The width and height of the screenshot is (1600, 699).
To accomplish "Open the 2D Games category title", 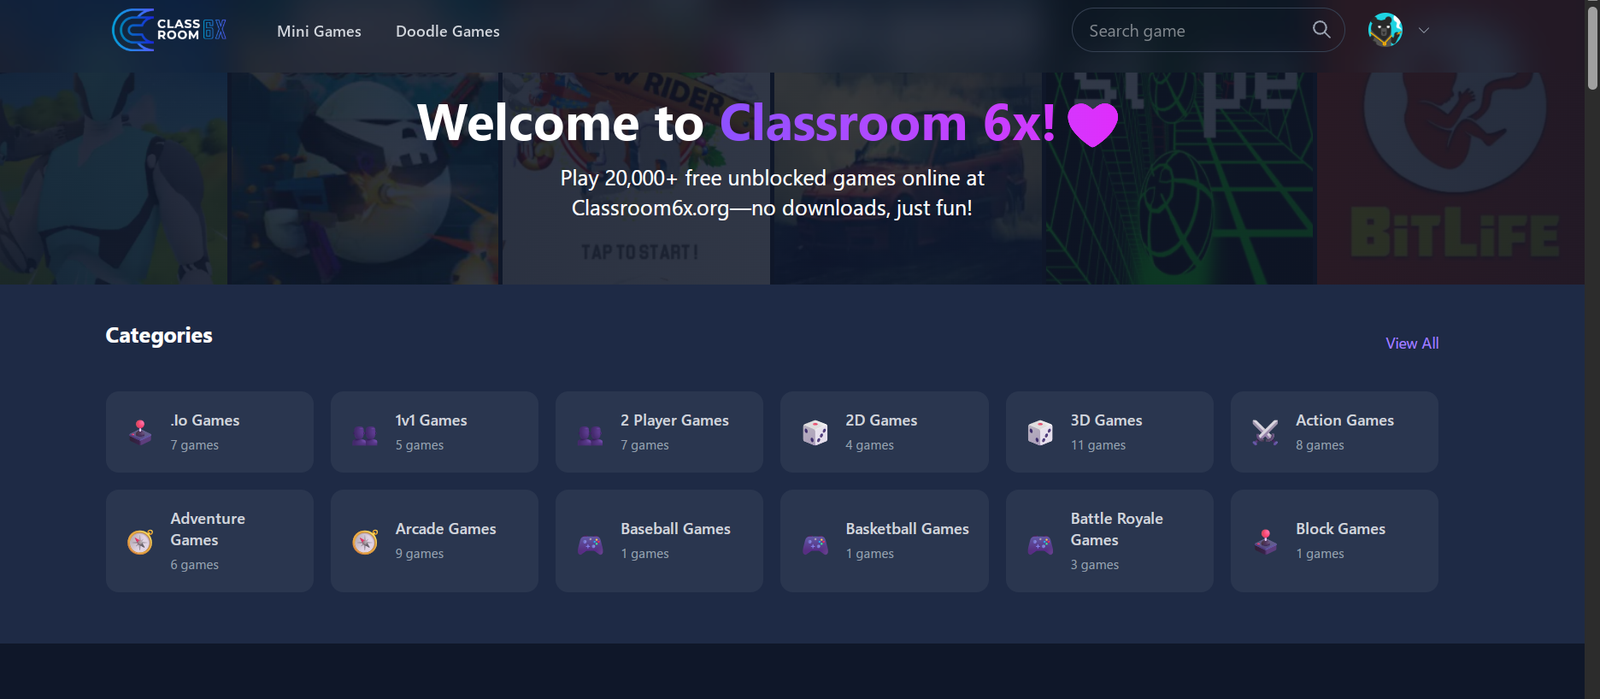I will [881, 420].
